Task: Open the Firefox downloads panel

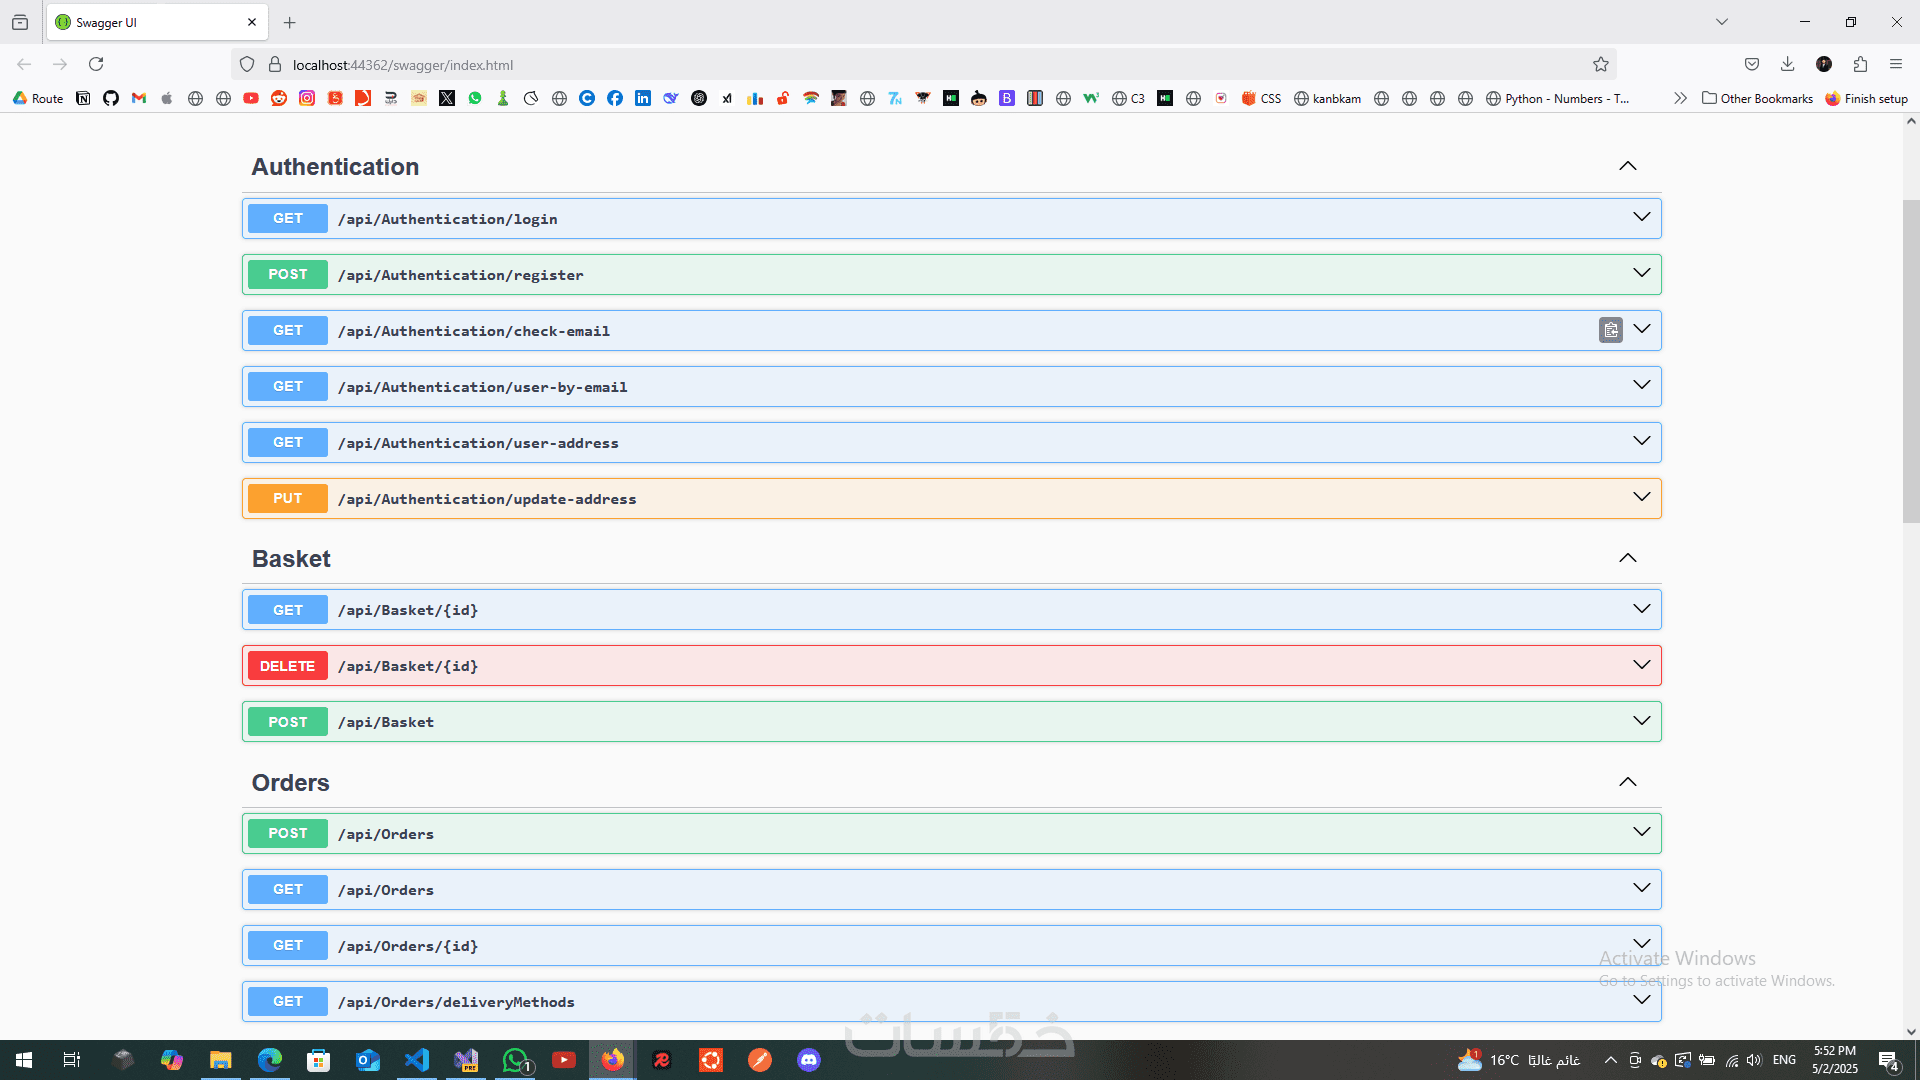Action: [1788, 65]
